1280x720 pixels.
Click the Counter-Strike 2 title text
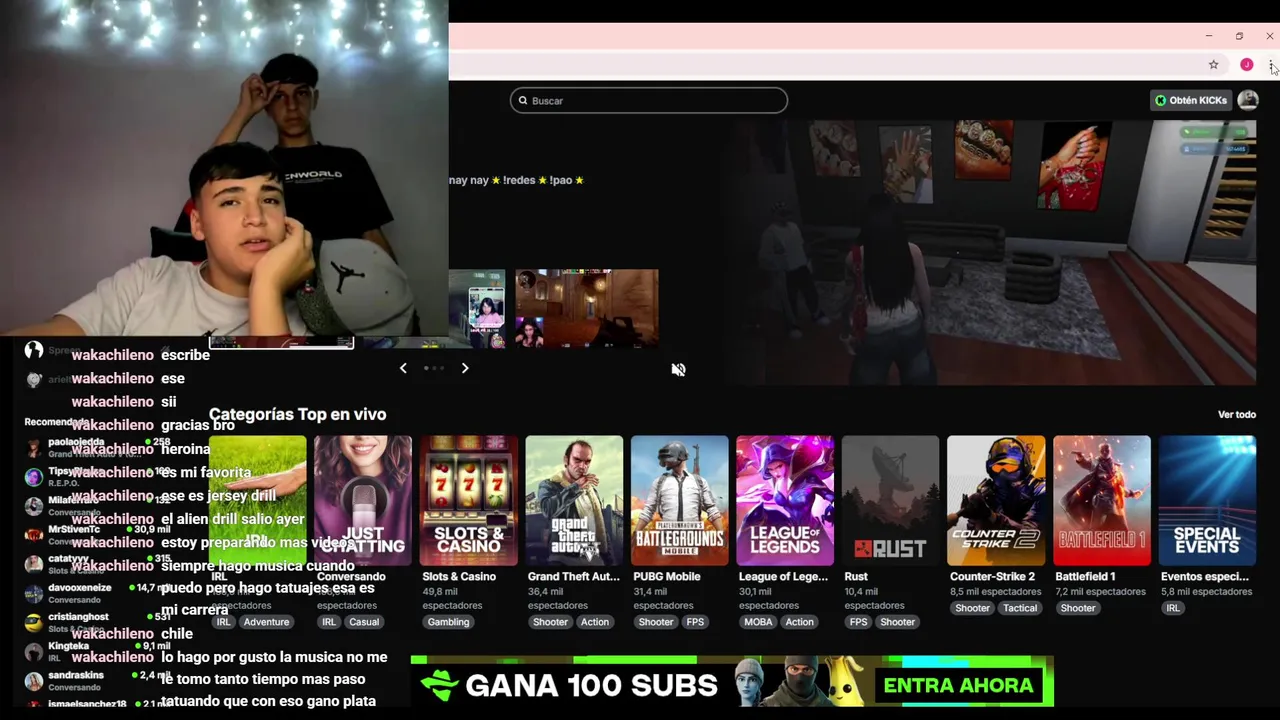coord(992,577)
